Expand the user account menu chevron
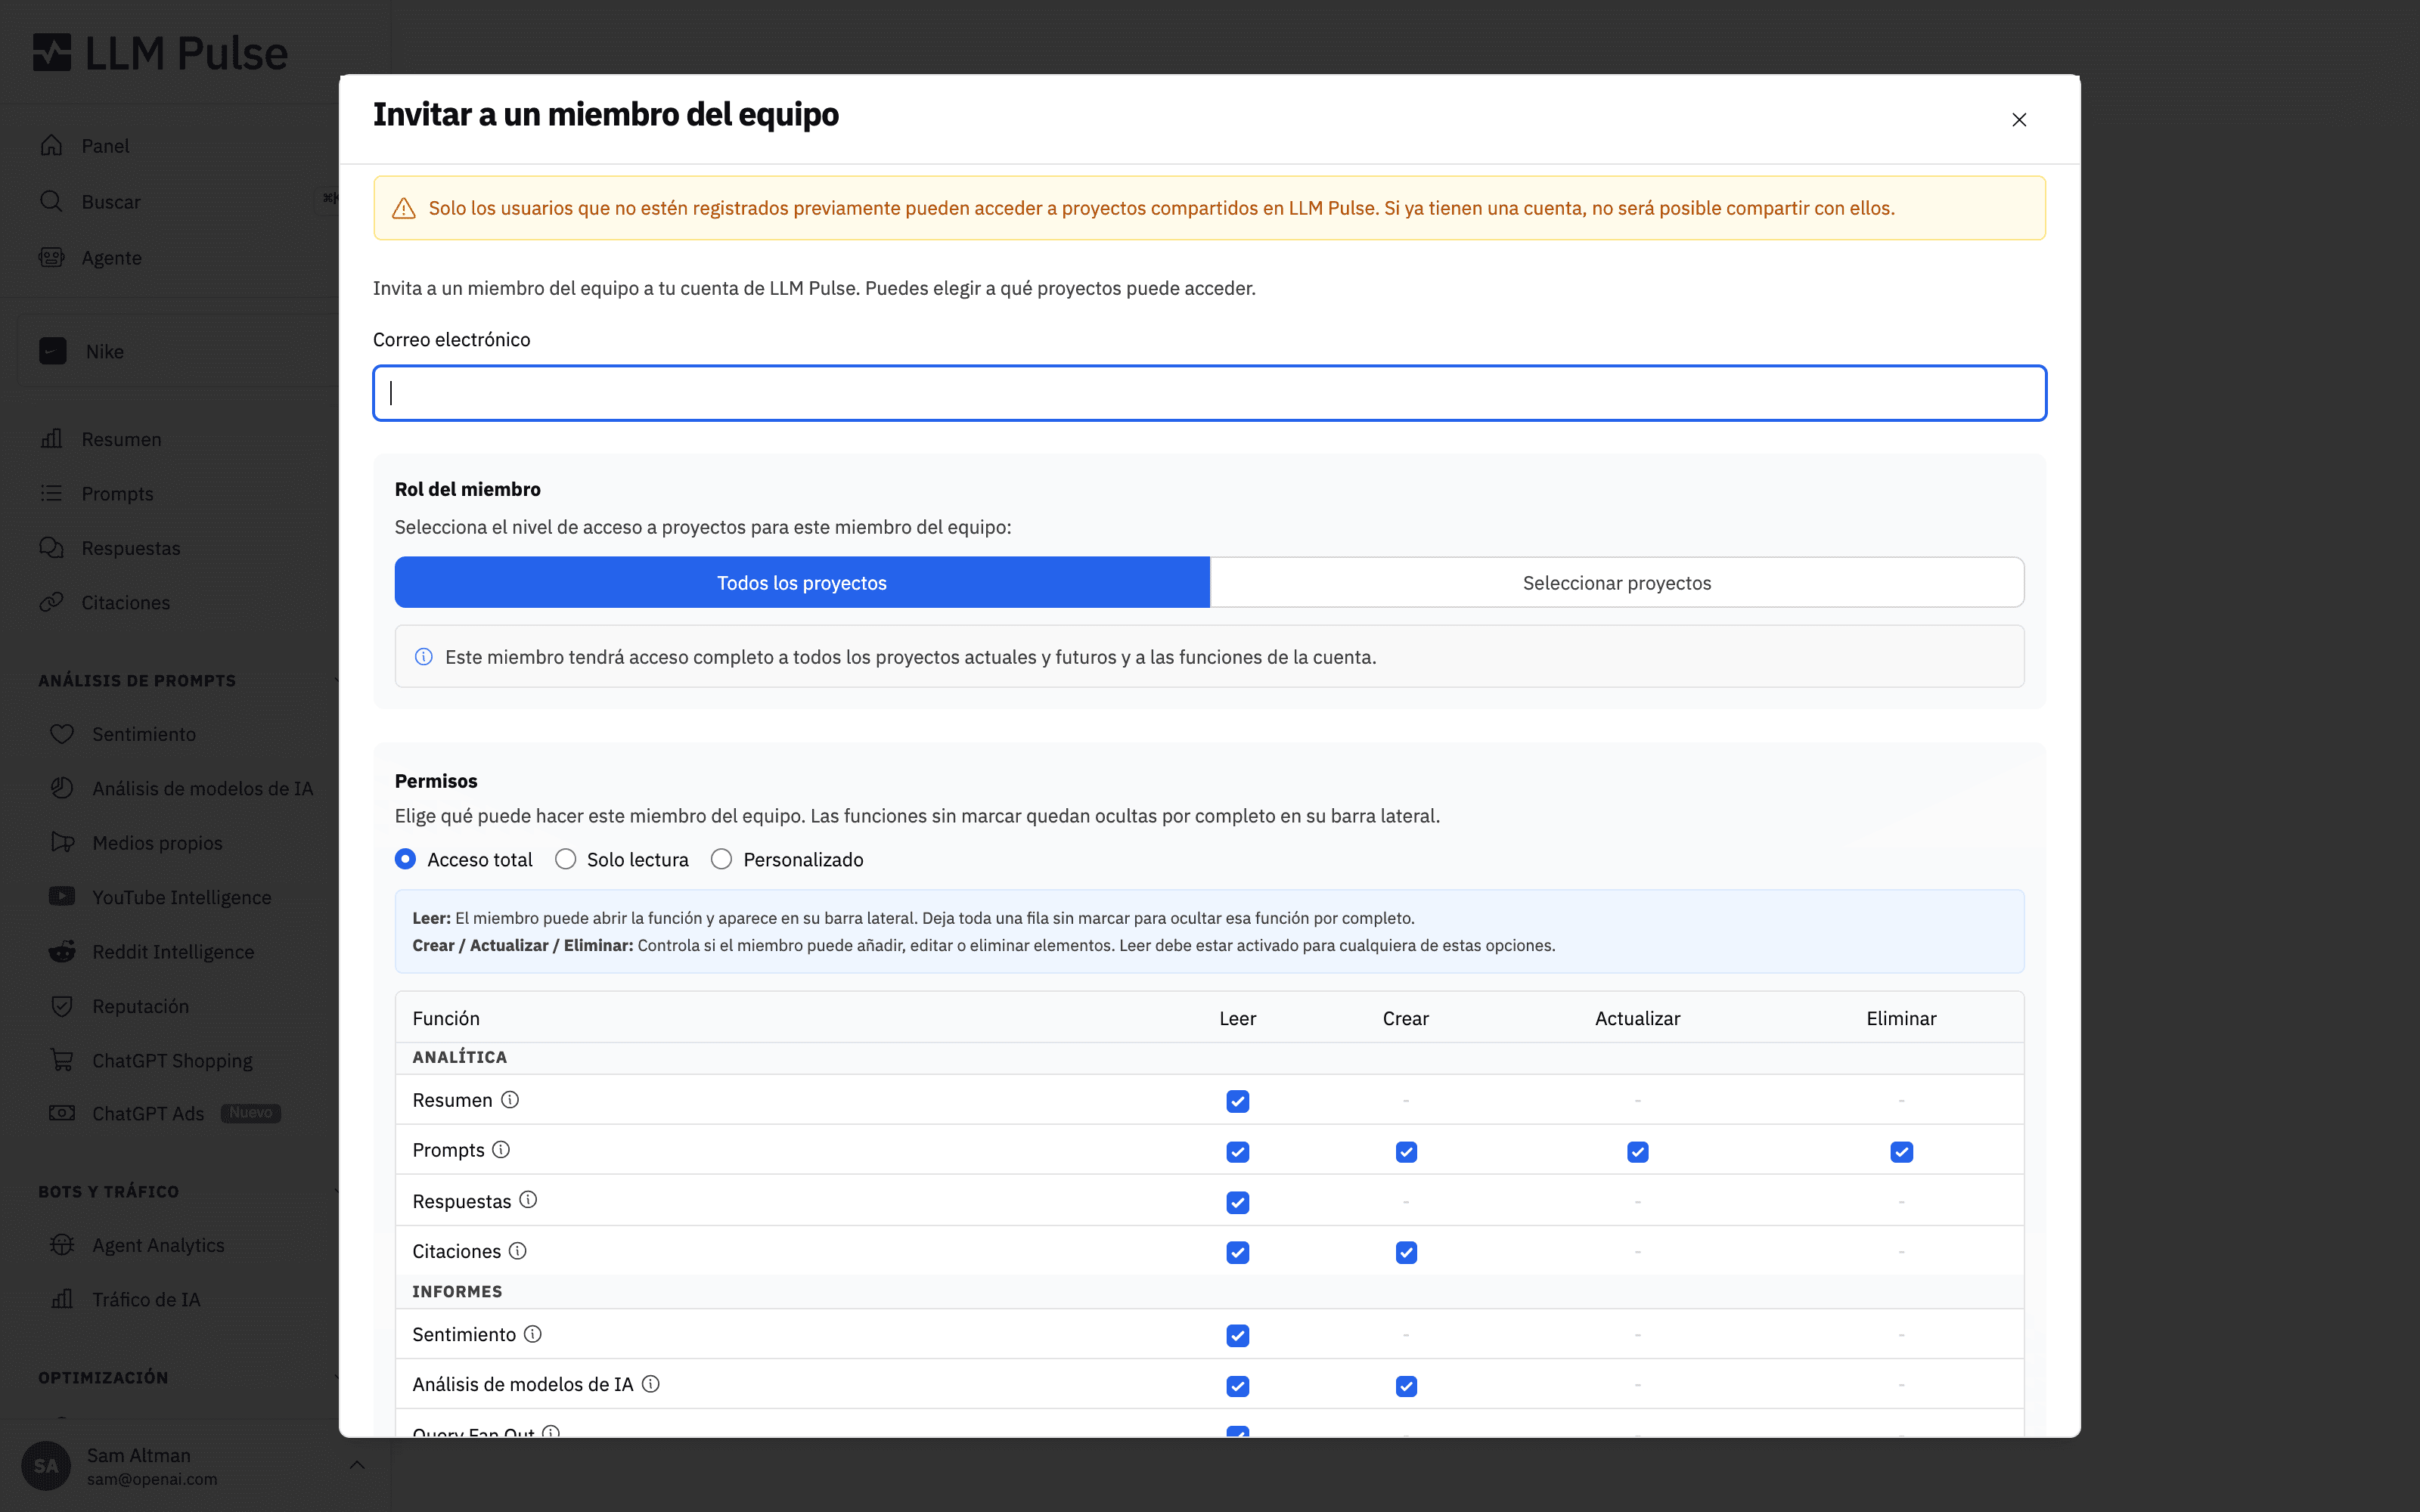The width and height of the screenshot is (2420, 1512). pyautogui.click(x=357, y=1465)
